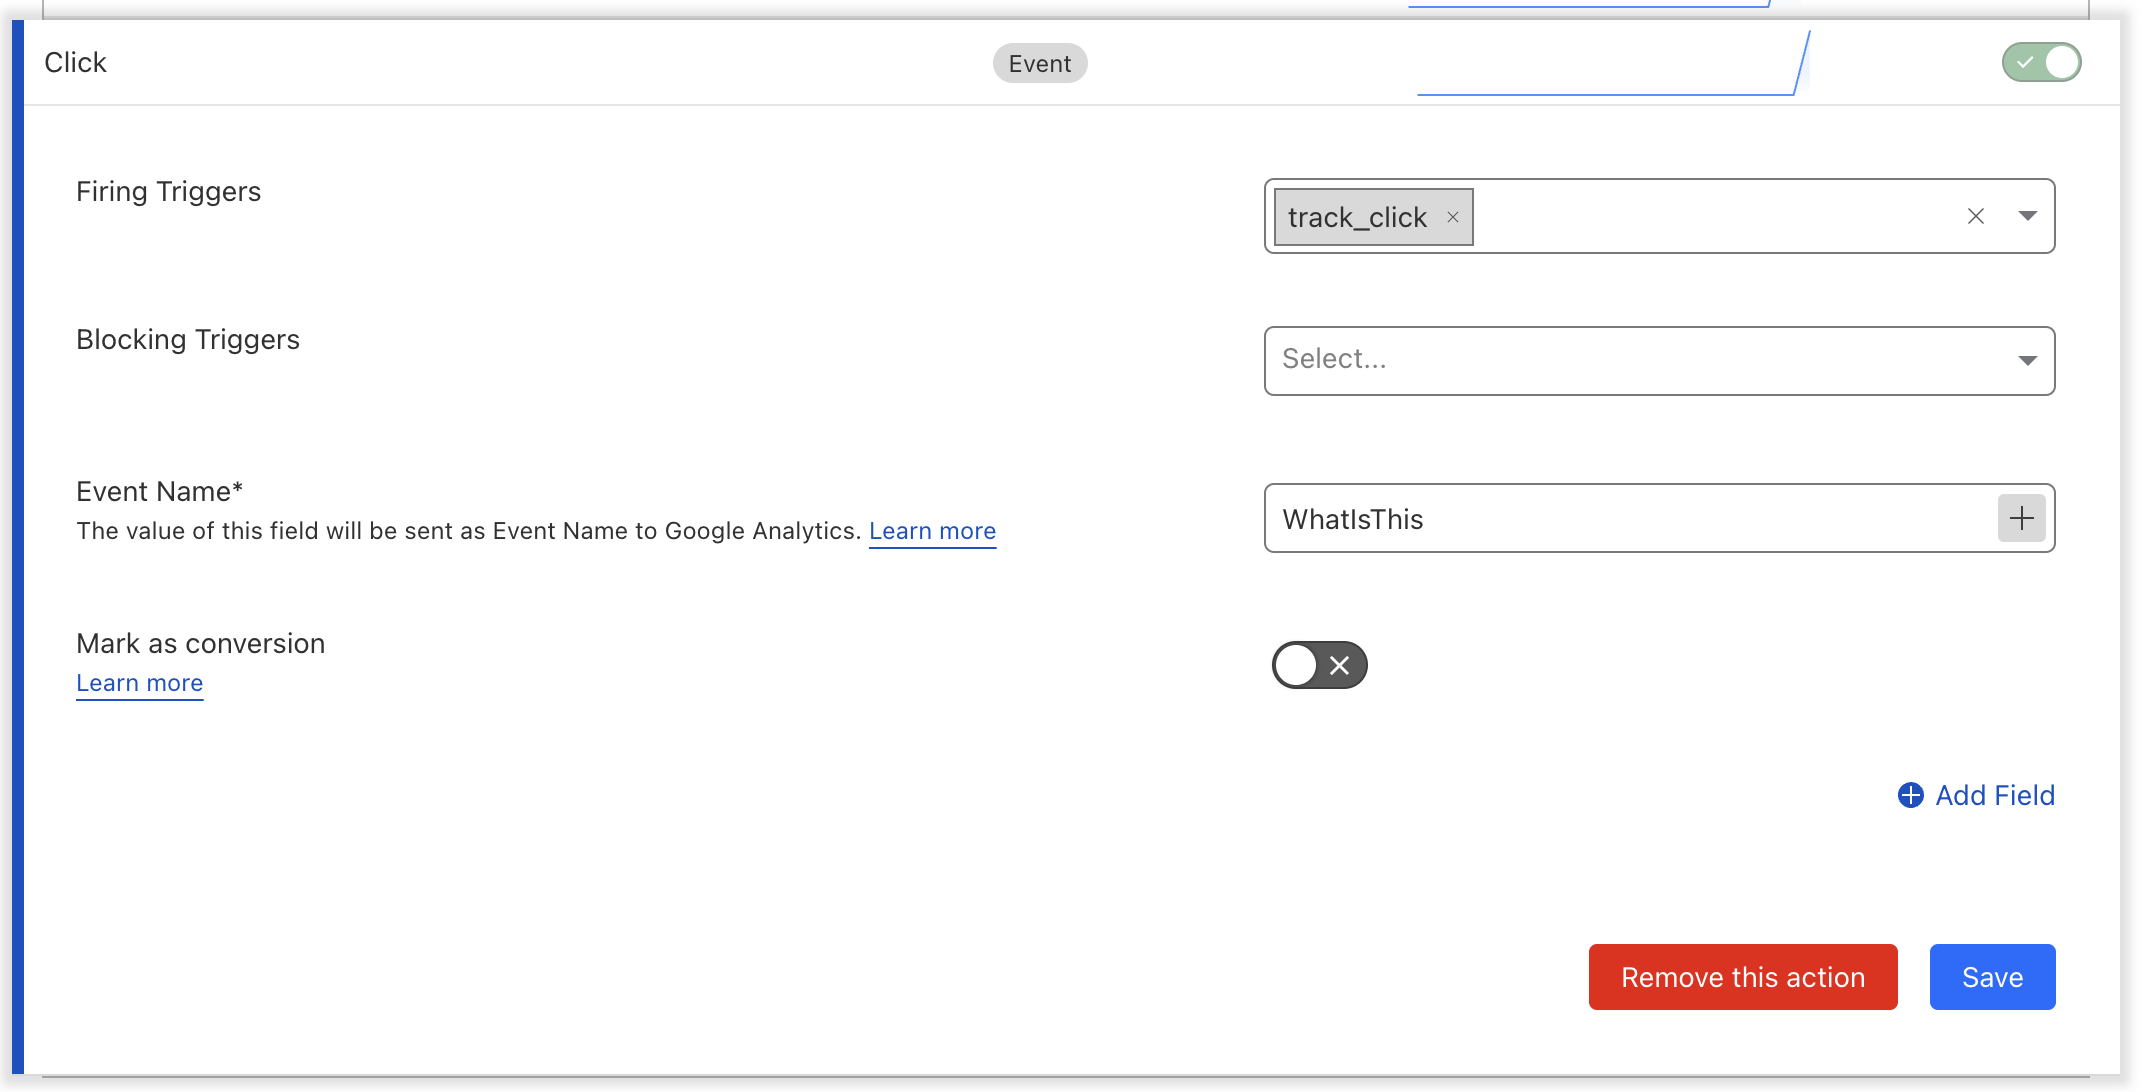The image size is (2142, 1092).
Task: Disable the Click action enabled toggle
Action: [2041, 62]
